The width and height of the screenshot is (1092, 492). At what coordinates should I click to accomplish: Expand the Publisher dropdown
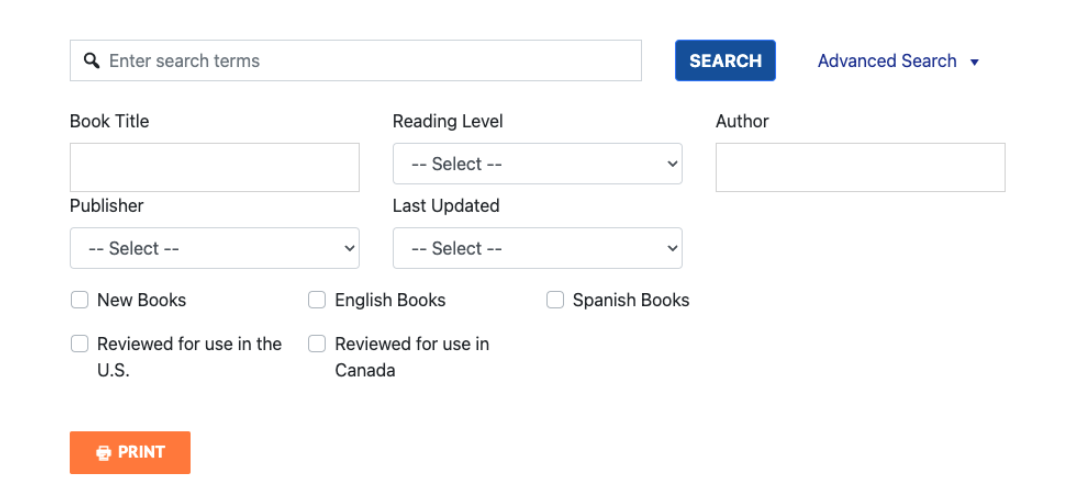coord(214,248)
